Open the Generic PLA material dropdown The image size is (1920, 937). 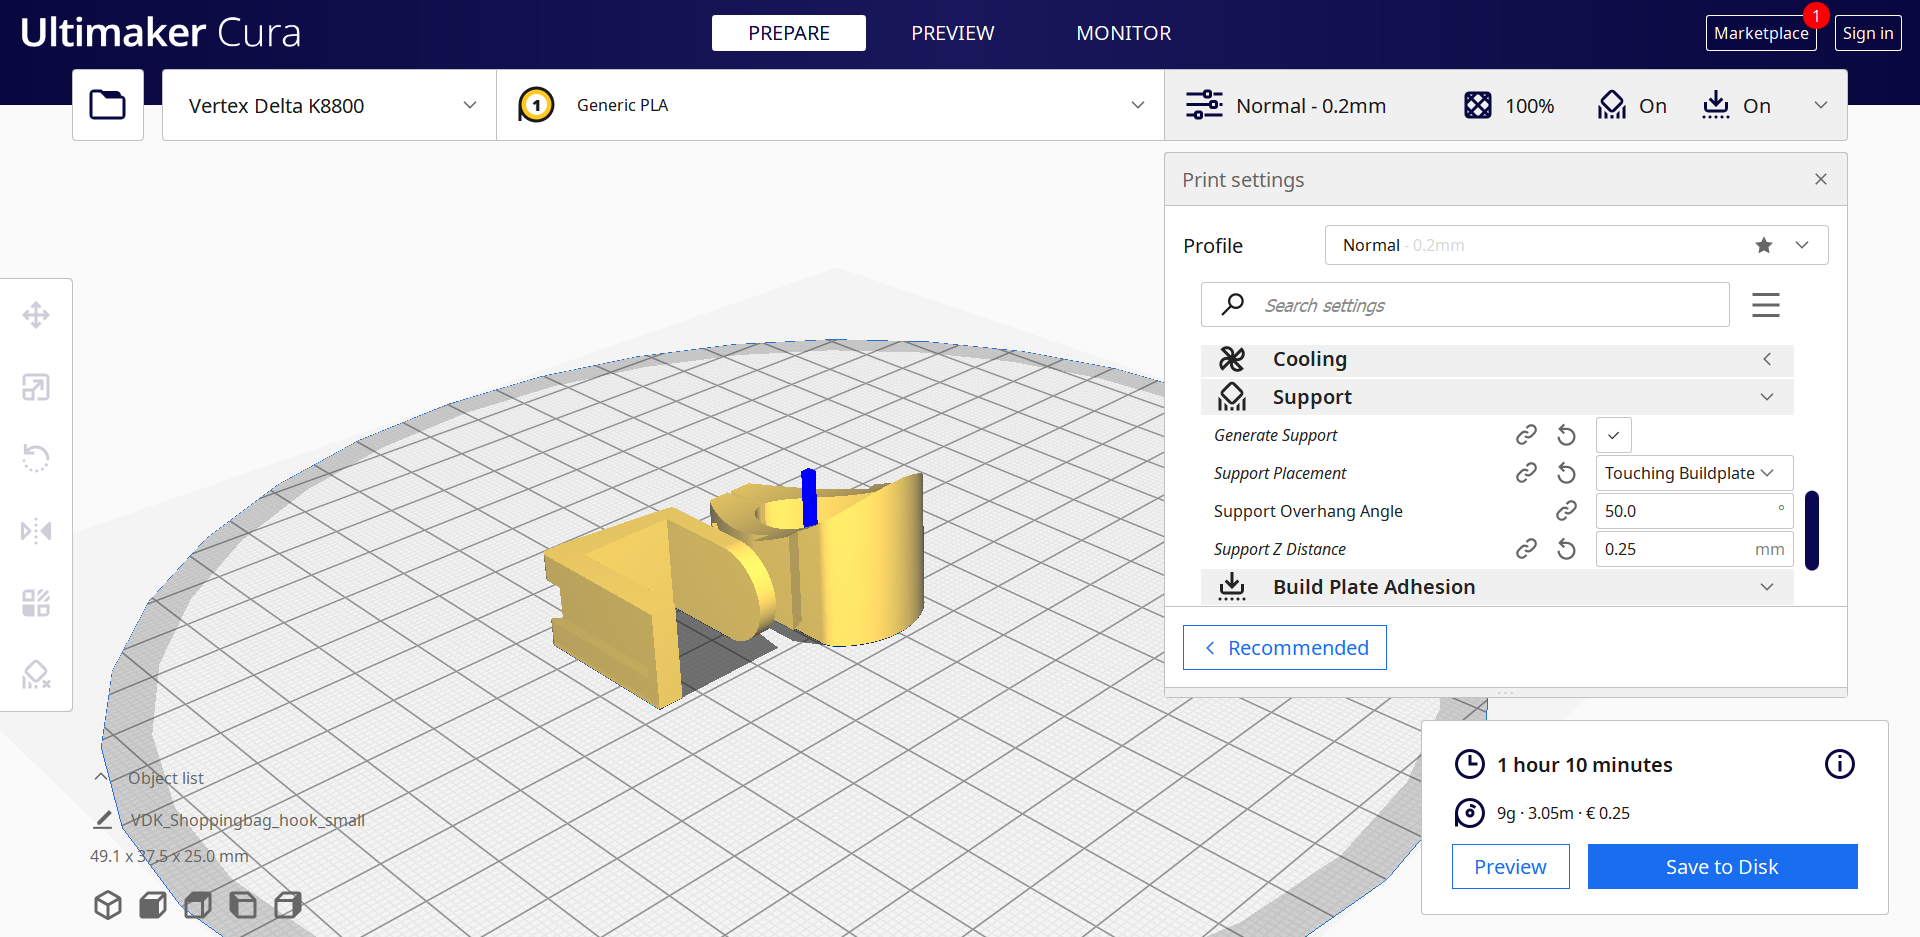point(831,105)
